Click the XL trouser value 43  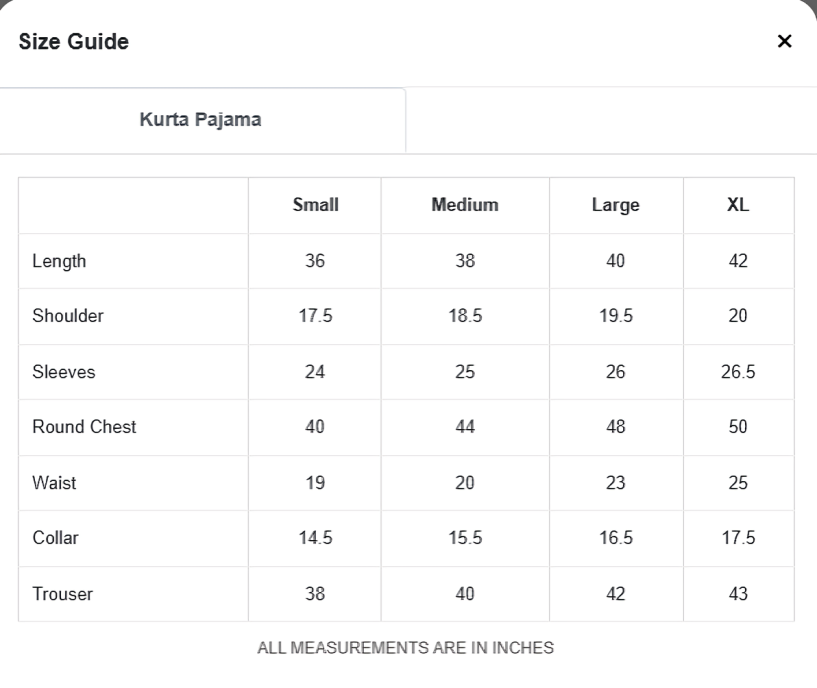(x=738, y=594)
